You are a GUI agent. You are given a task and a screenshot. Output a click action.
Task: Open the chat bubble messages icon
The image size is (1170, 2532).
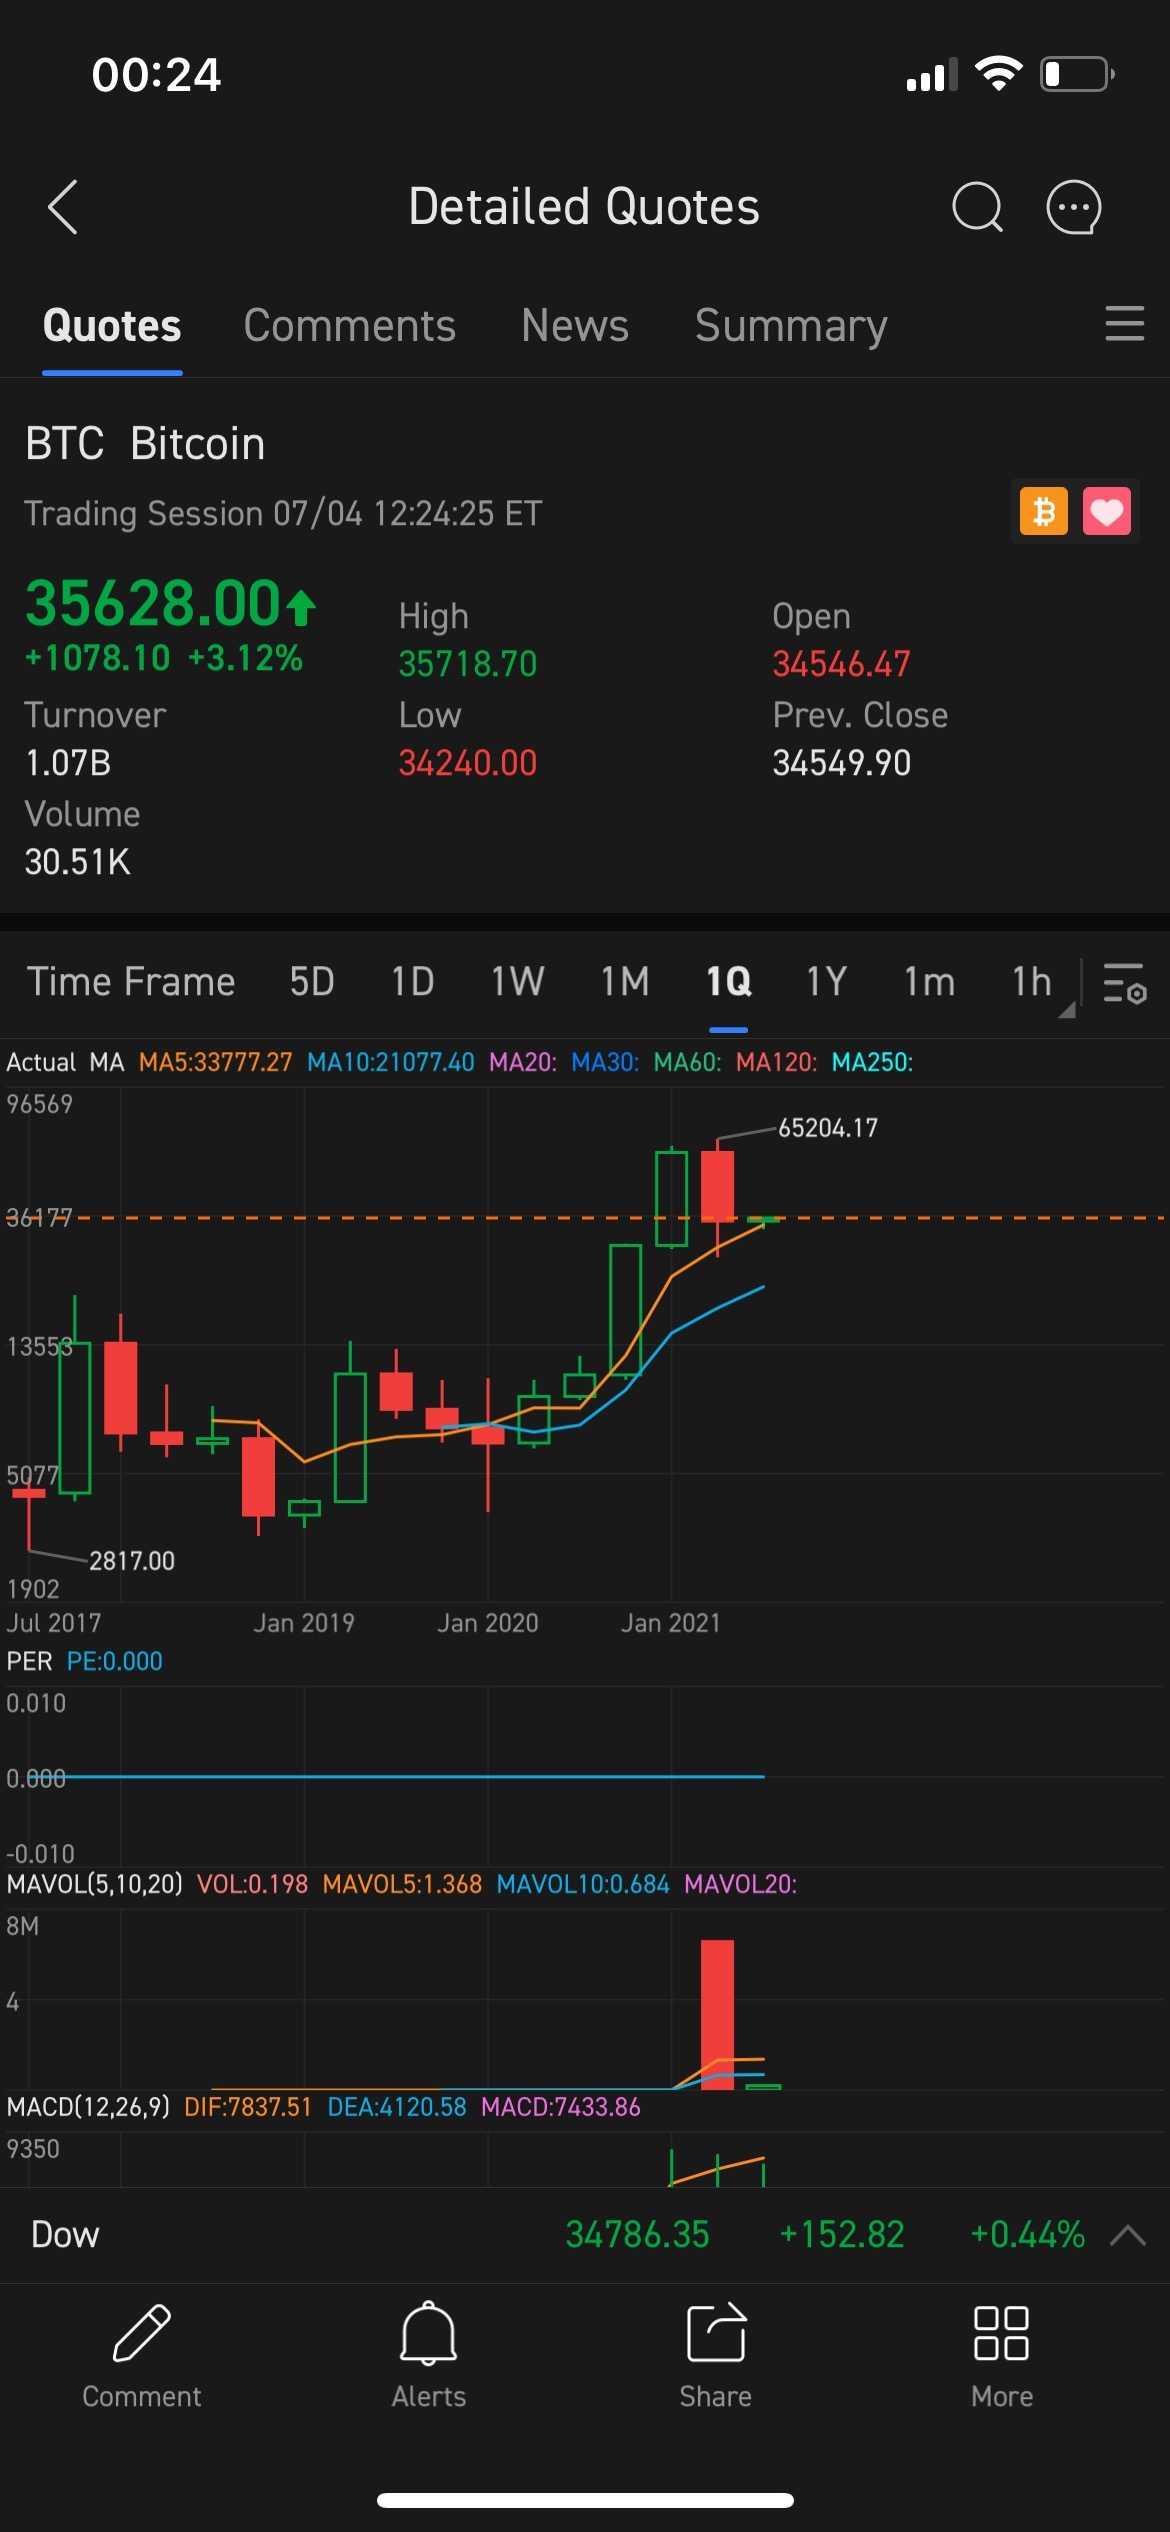(1073, 208)
